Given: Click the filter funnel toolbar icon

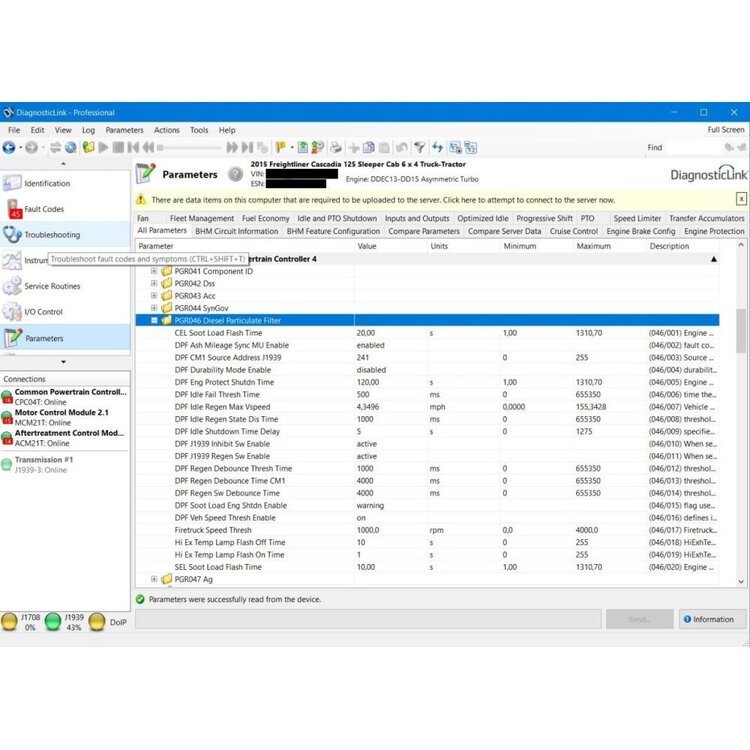Looking at the screenshot, I should pos(421,147).
